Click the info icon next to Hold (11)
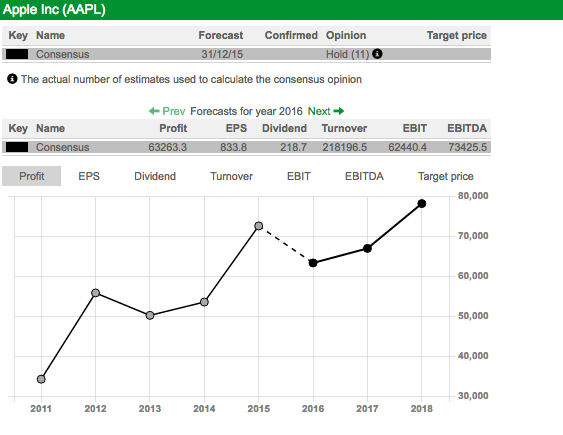 pyautogui.click(x=377, y=54)
